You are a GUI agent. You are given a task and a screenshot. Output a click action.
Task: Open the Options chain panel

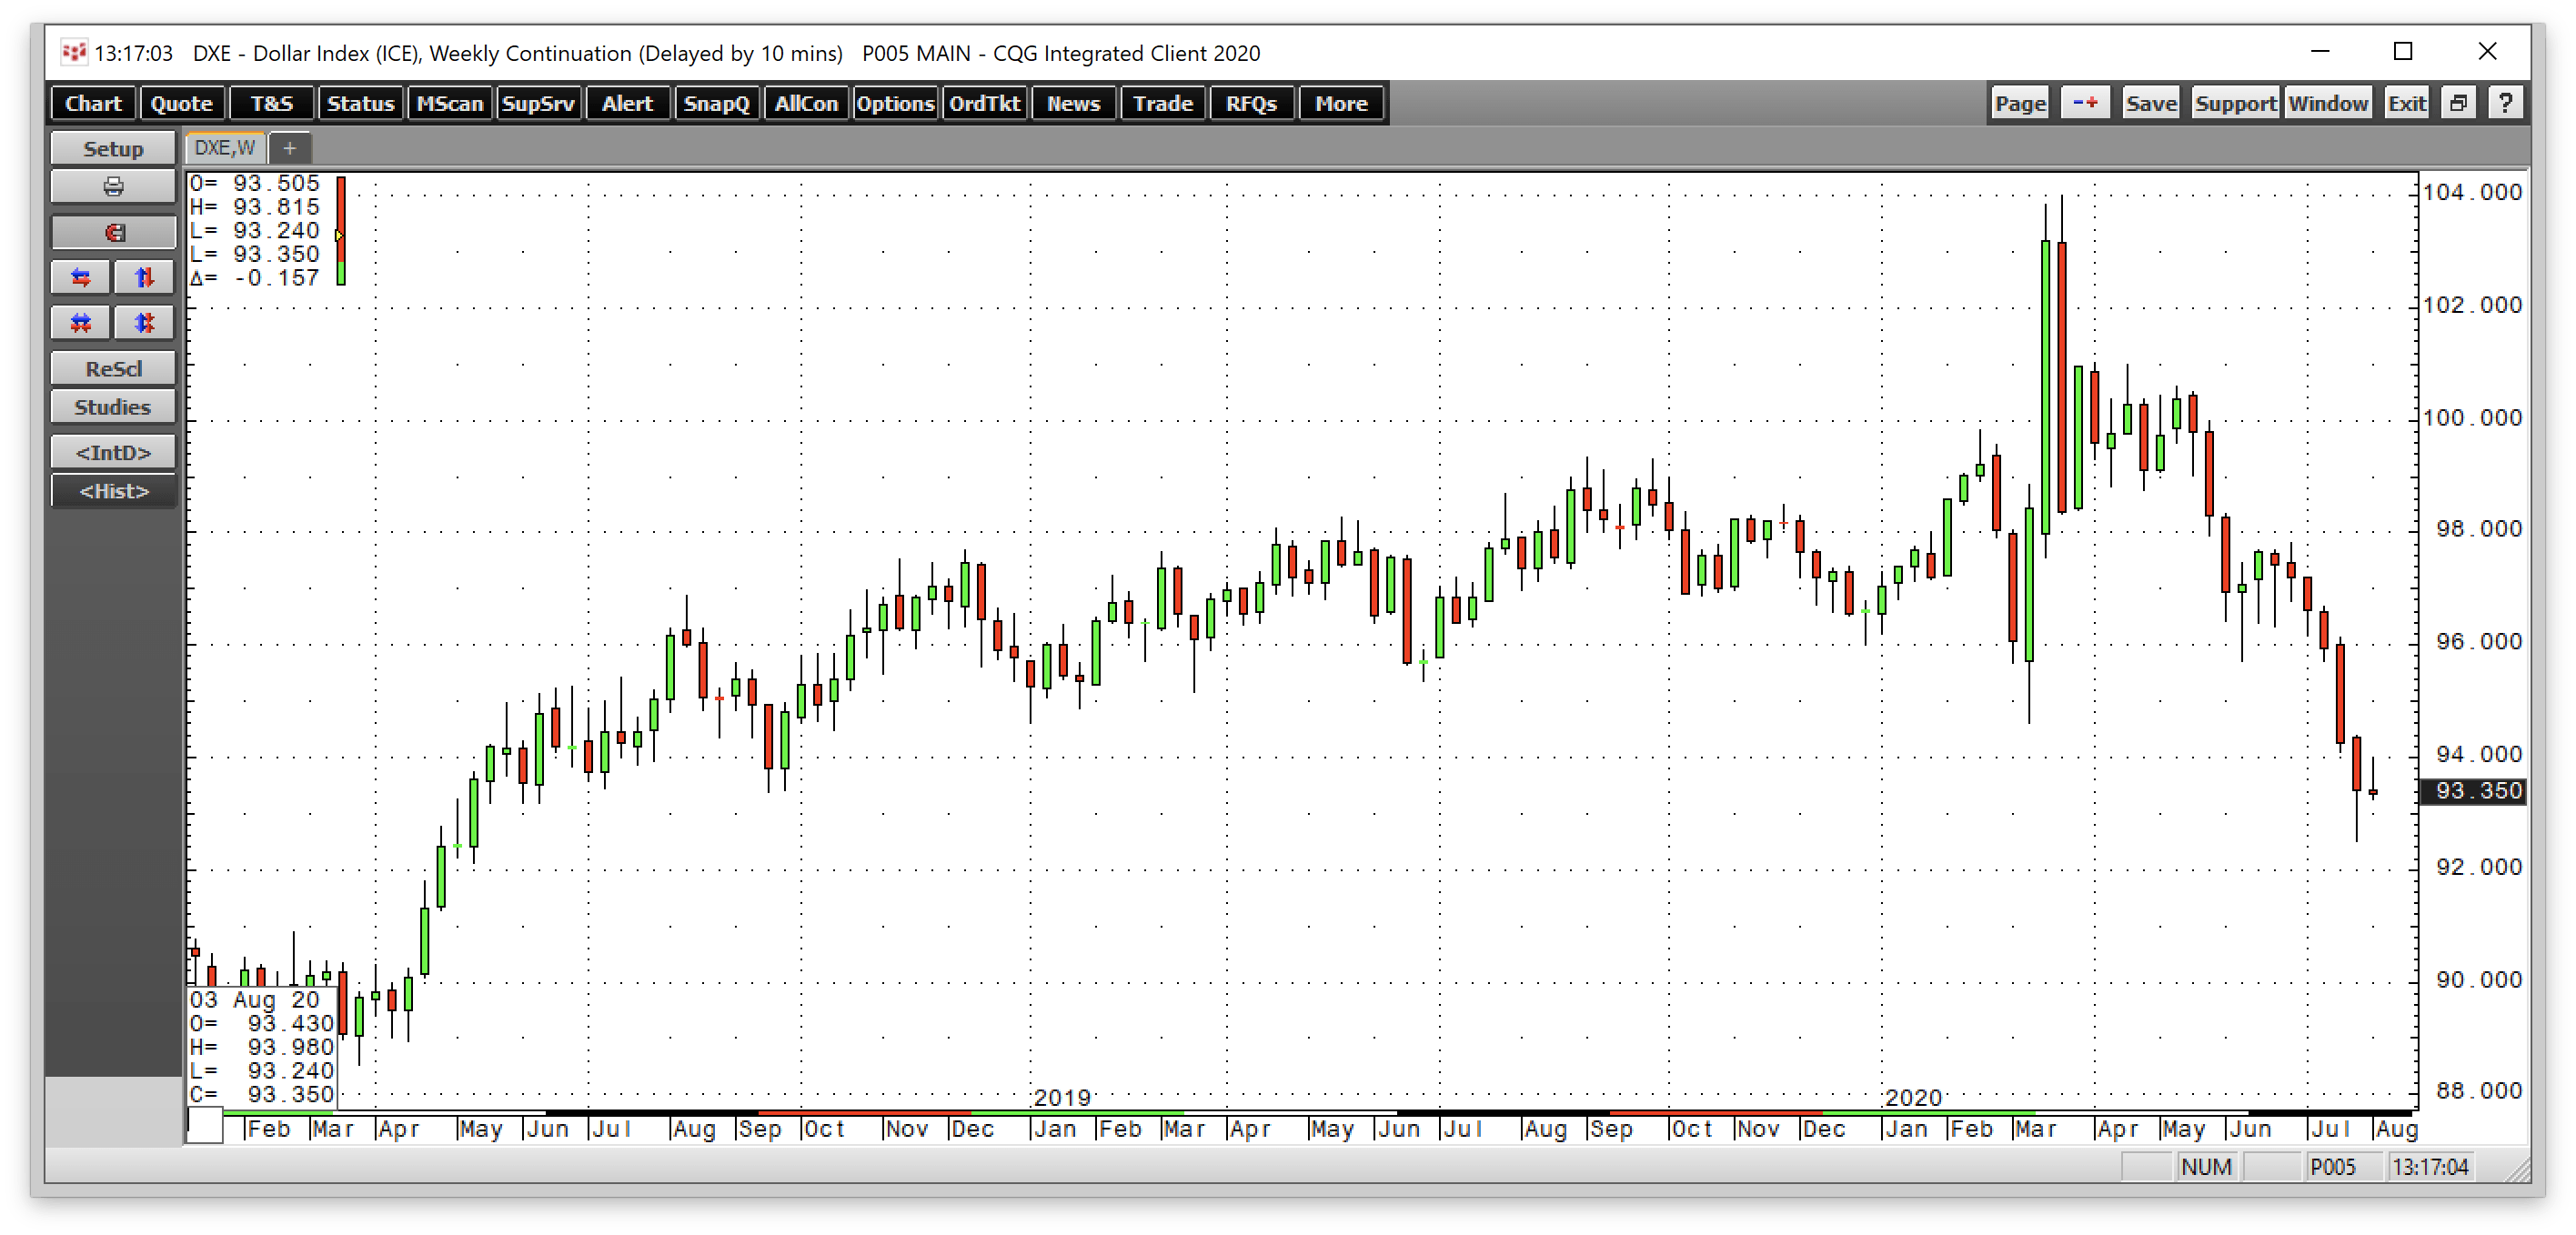892,104
